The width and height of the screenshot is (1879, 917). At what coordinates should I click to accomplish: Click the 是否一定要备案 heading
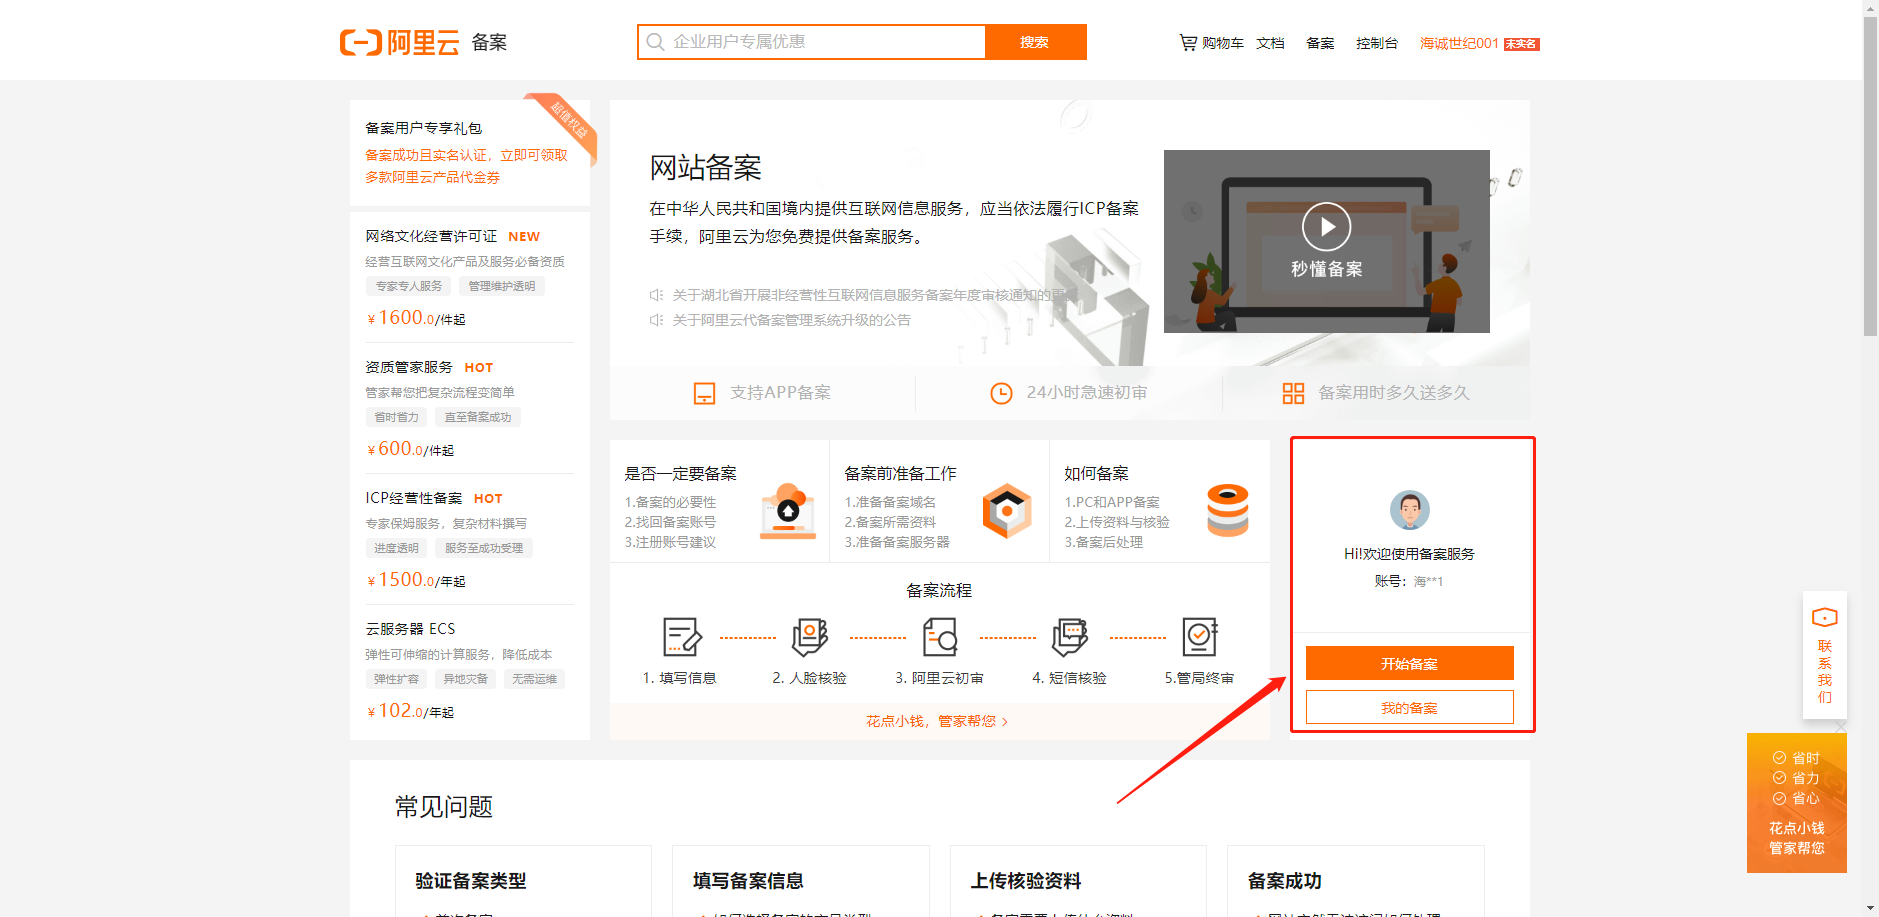pos(681,473)
